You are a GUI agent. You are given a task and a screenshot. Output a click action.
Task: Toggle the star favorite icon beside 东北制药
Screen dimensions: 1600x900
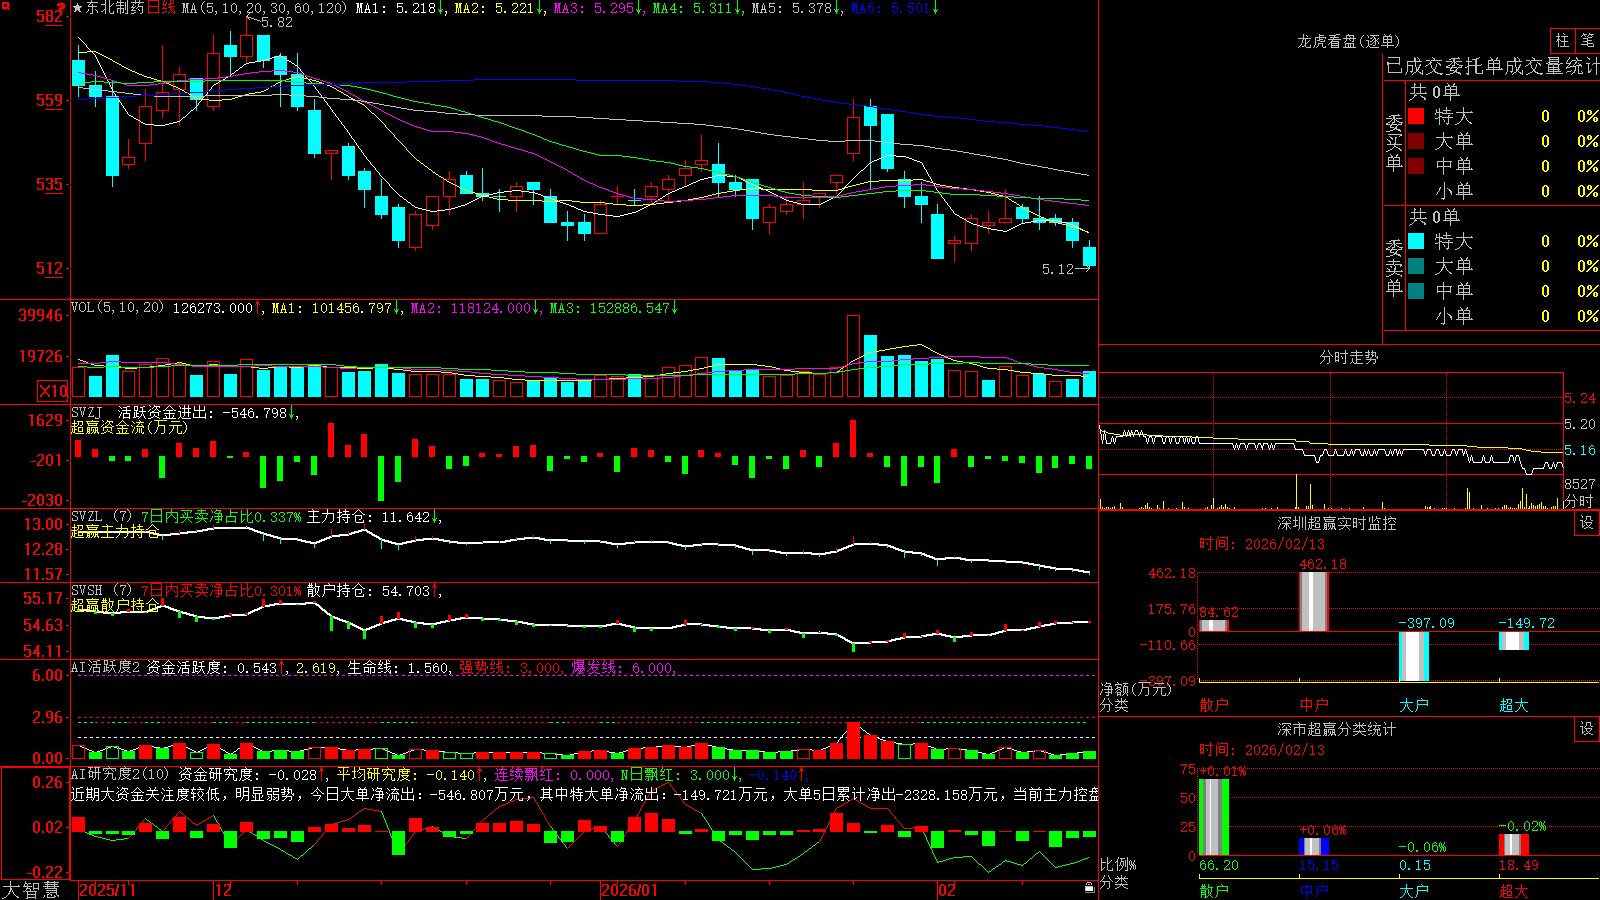pyautogui.click(x=78, y=8)
